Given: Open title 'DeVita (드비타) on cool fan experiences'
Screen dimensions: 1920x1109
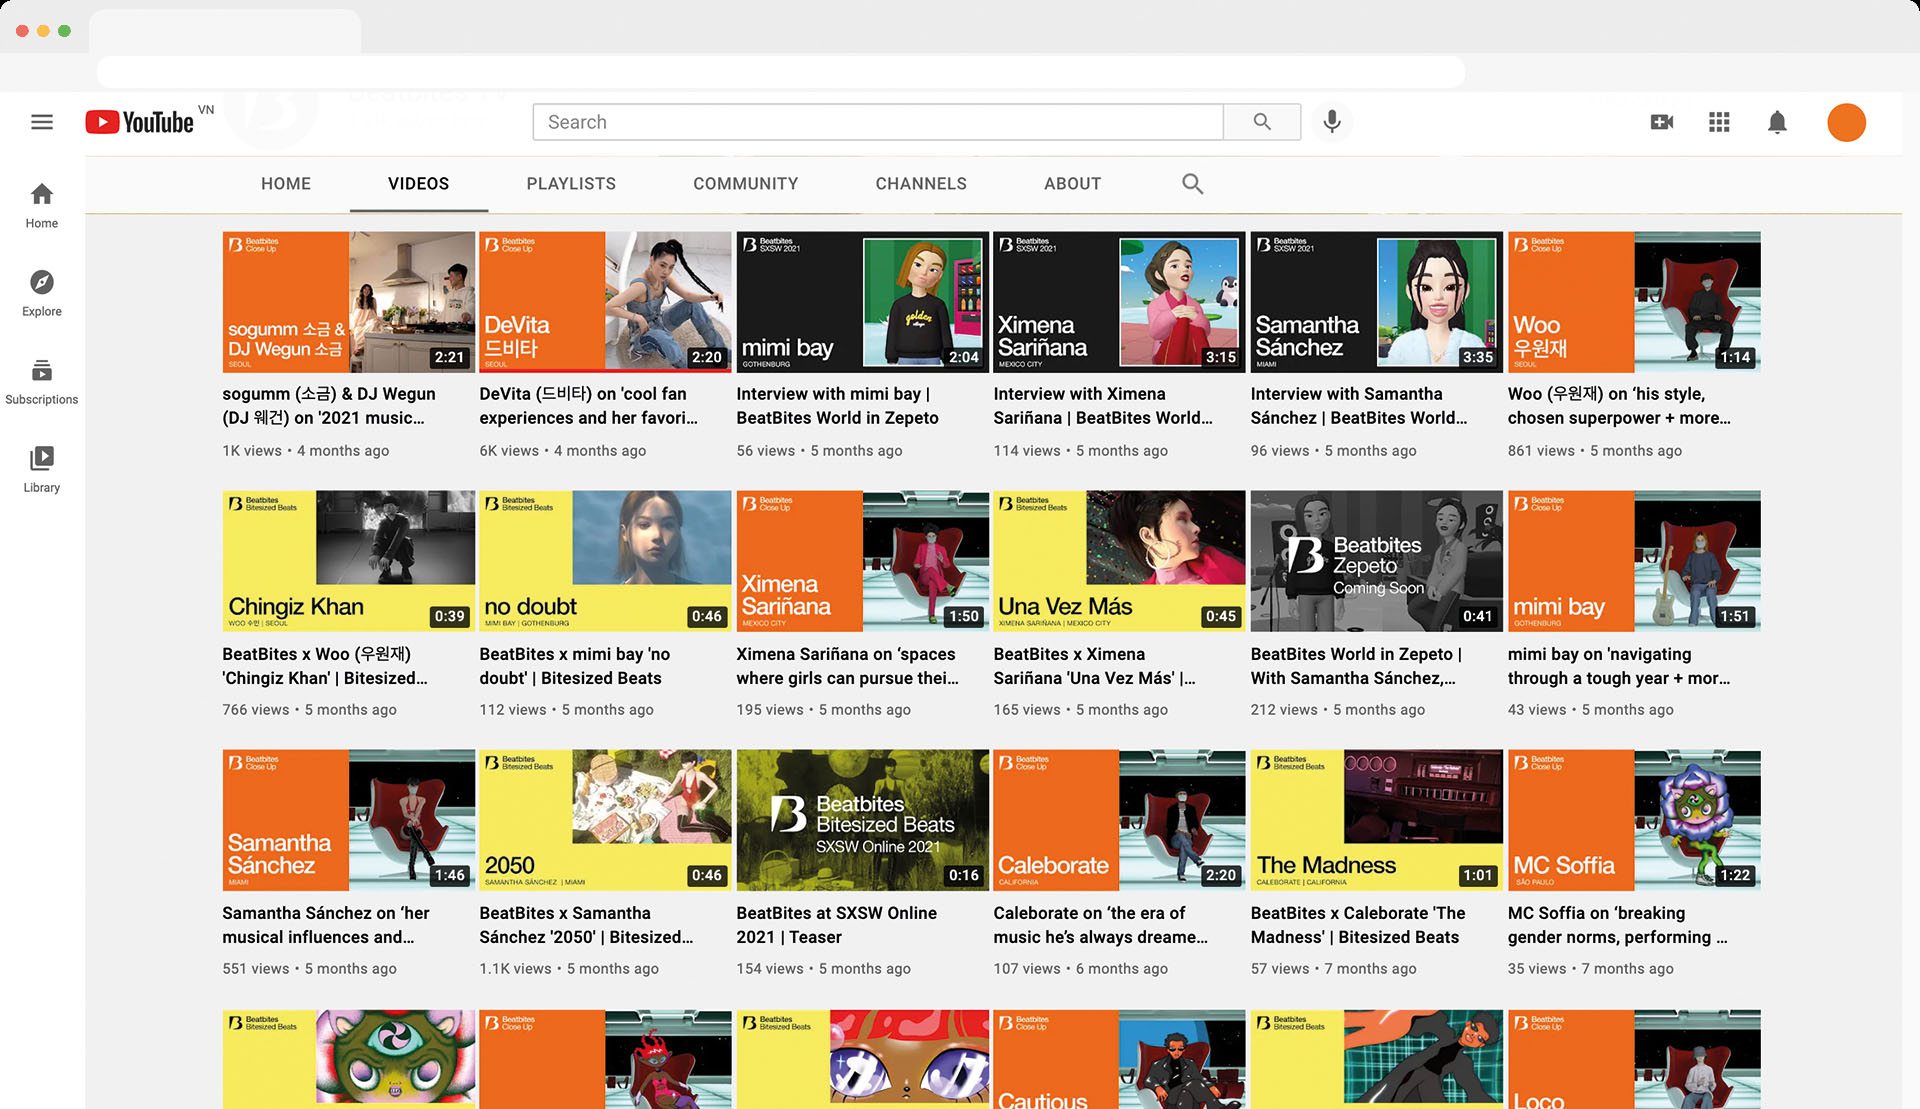Looking at the screenshot, I should pos(588,406).
